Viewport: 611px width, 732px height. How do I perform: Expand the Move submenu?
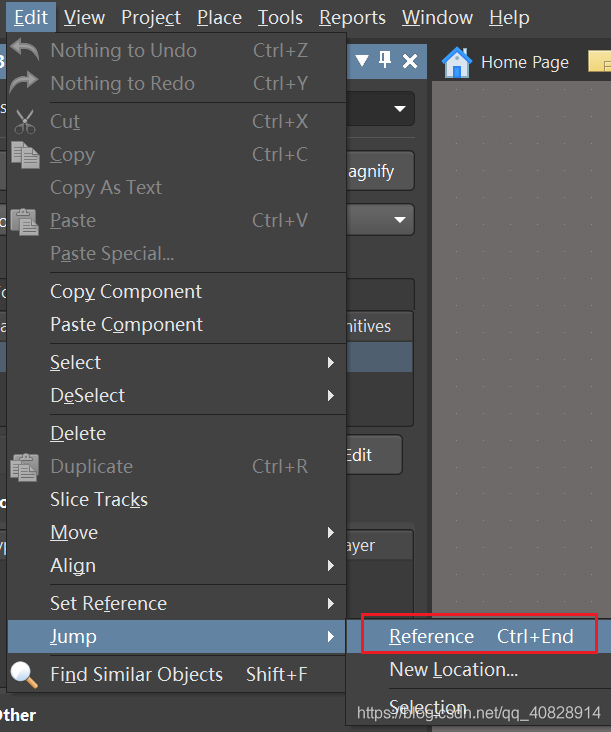(176, 533)
